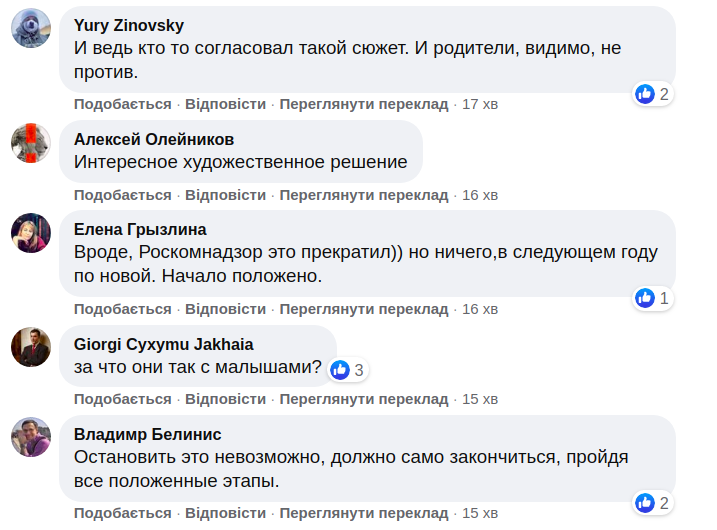Screen dimensions: 717x530
Task: Open like reactions on Yury Zinovsky's comment
Action: pyautogui.click(x=652, y=94)
